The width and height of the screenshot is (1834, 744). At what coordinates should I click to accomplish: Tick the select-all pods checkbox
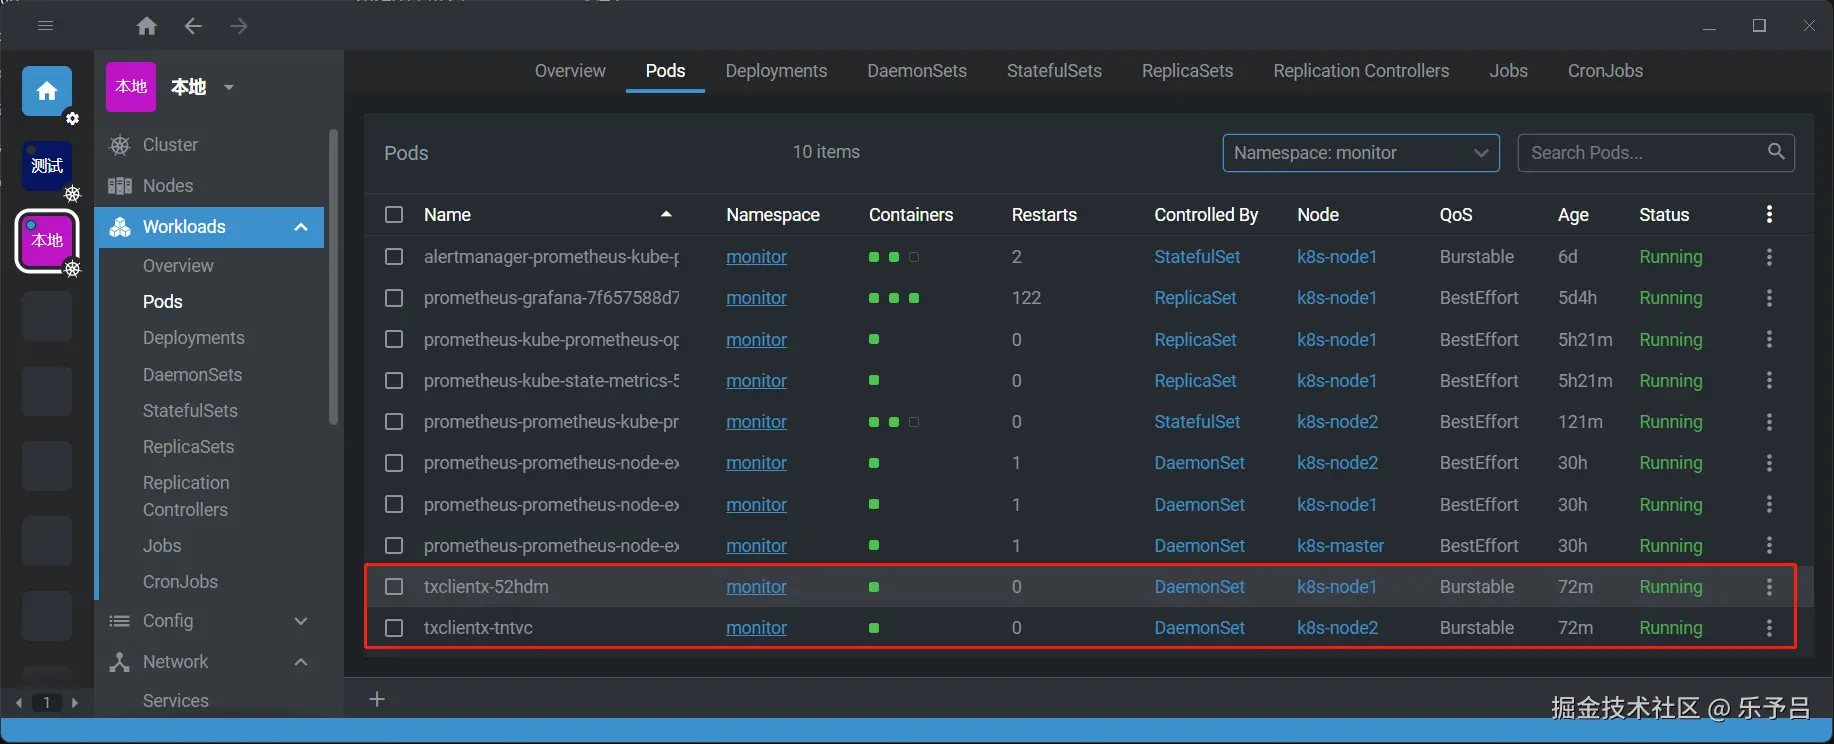(x=394, y=215)
